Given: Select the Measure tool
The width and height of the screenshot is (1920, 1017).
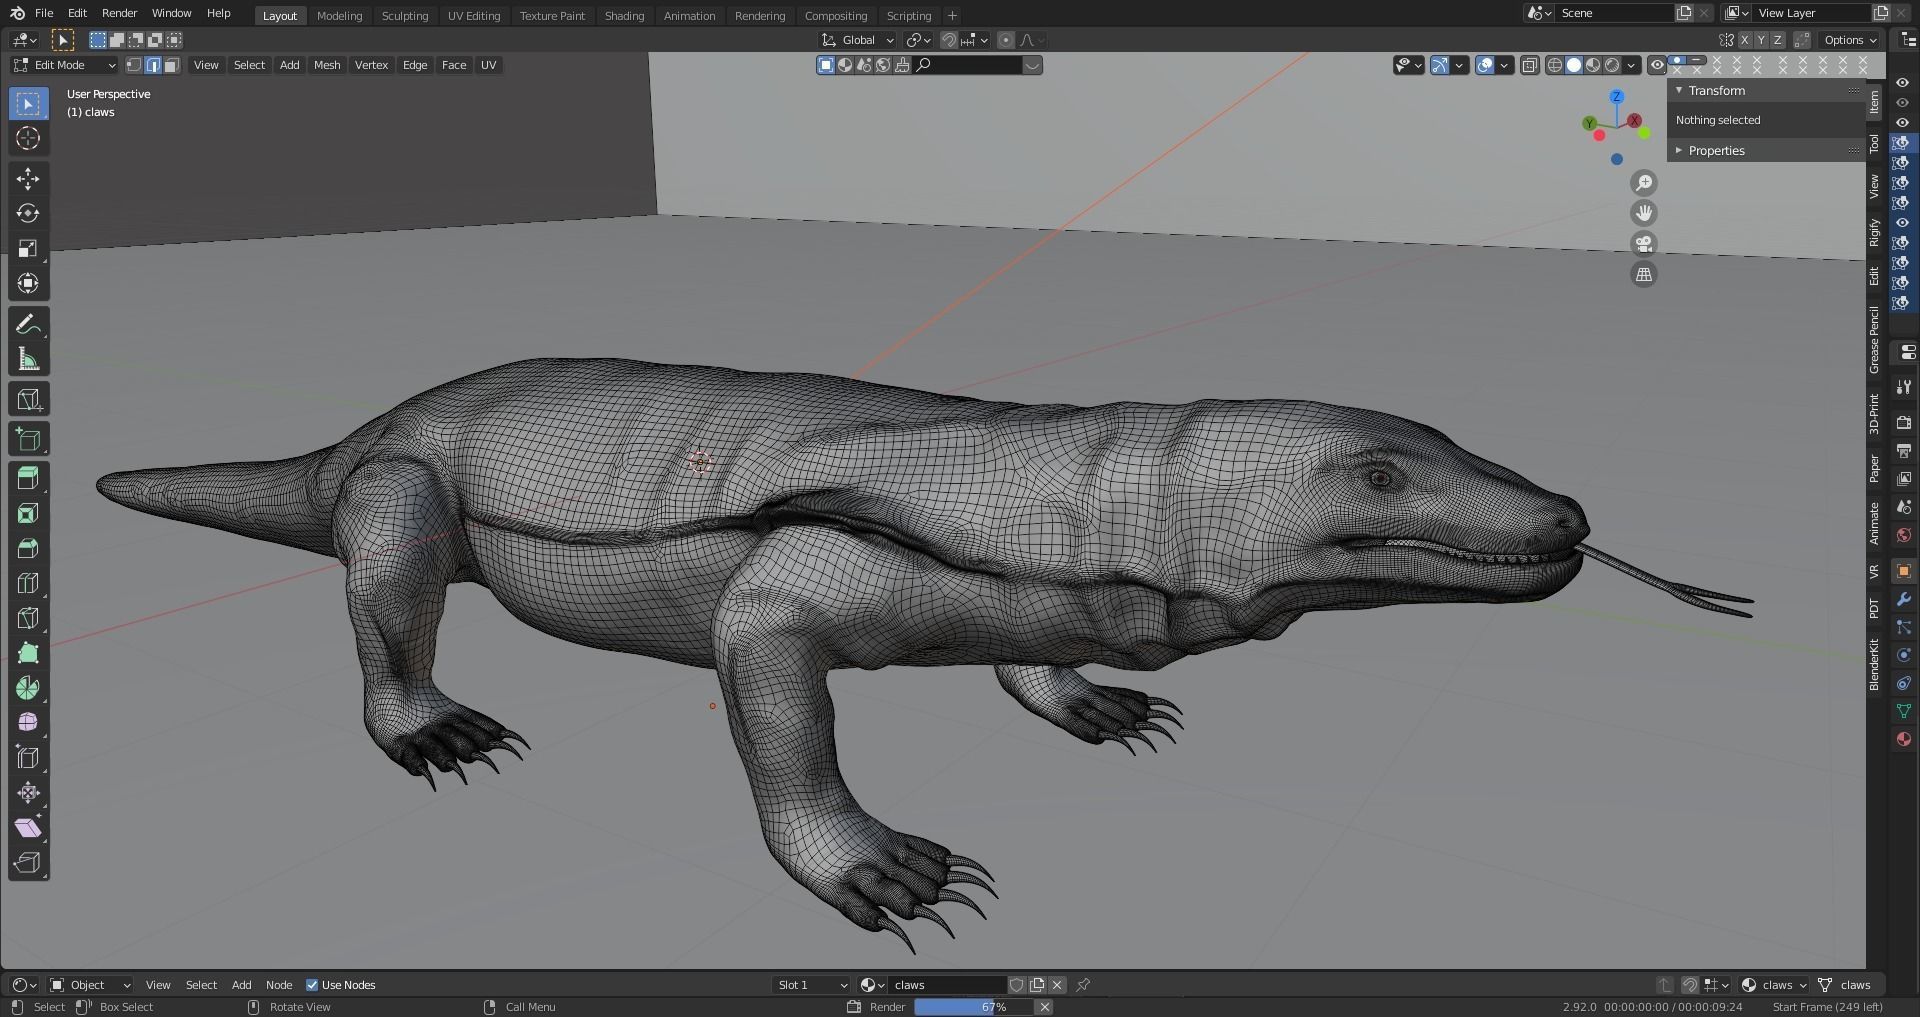Looking at the screenshot, I should (28, 360).
